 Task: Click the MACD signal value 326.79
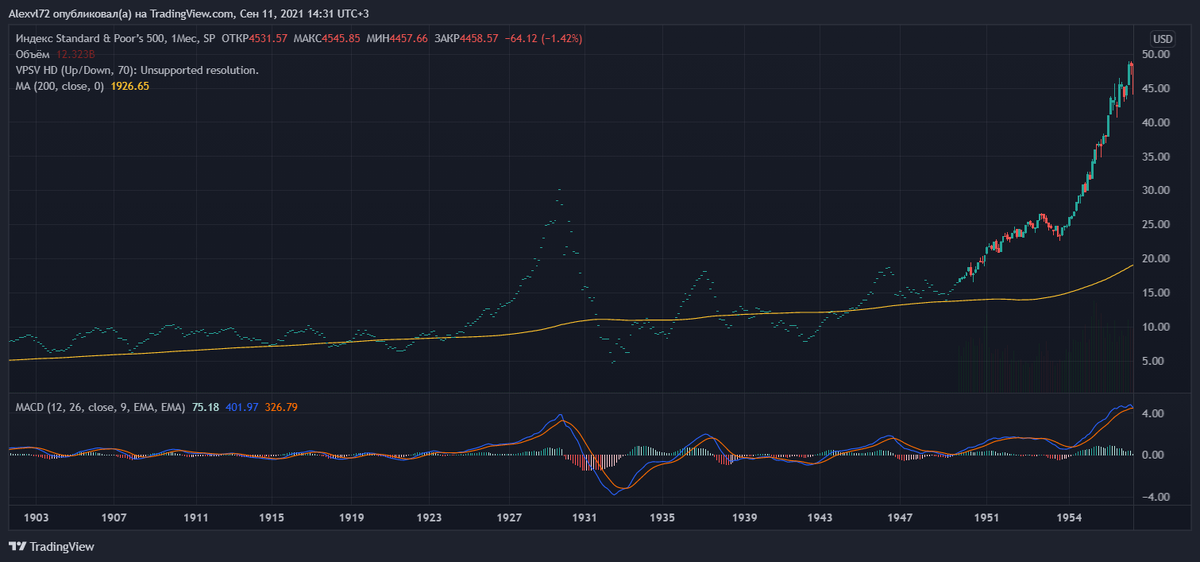pos(282,407)
